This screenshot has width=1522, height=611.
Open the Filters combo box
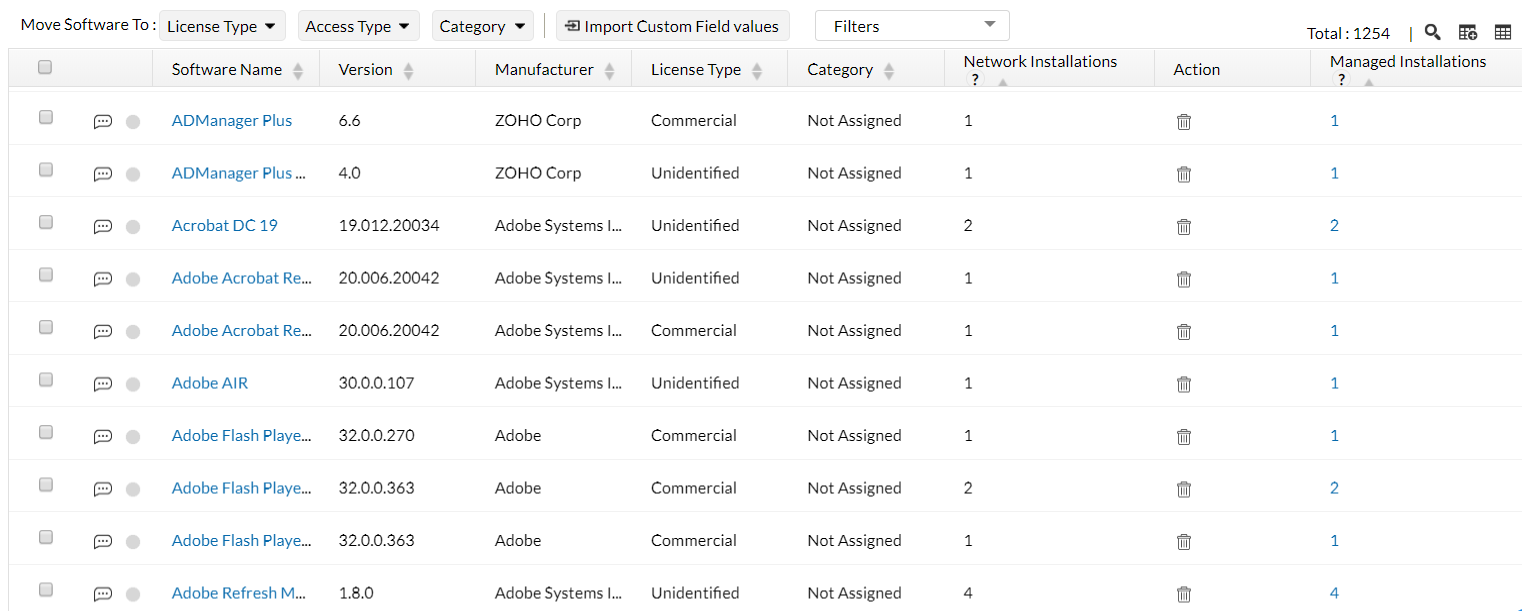(x=912, y=27)
